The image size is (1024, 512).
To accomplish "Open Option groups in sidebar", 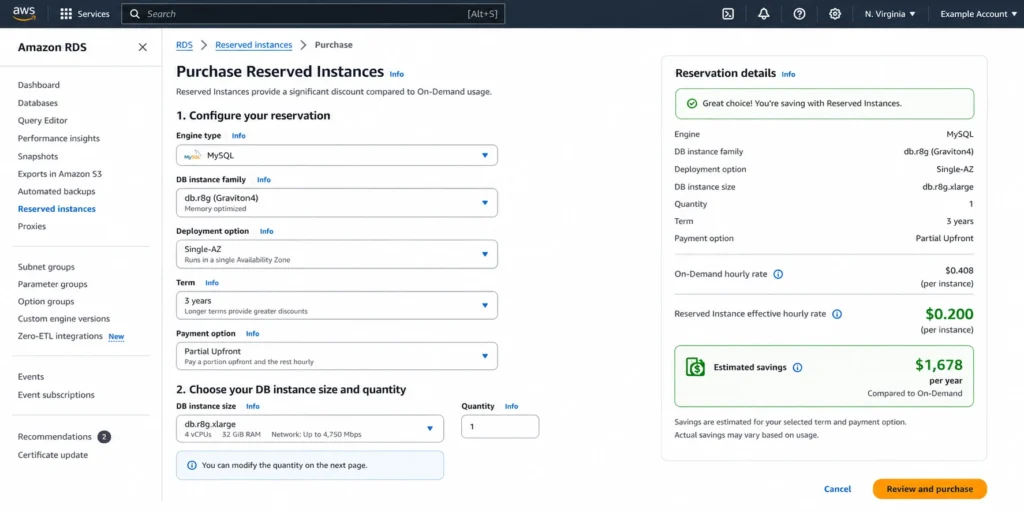I will 46,302.
